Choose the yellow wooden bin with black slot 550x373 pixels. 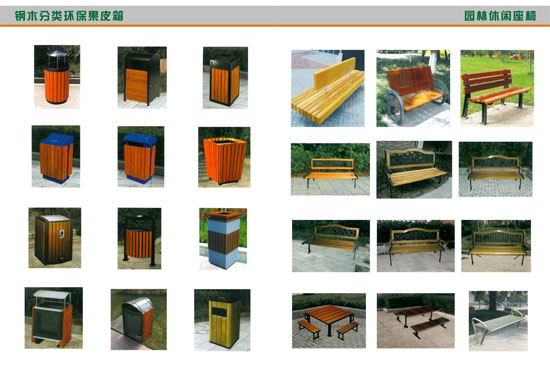222,320
